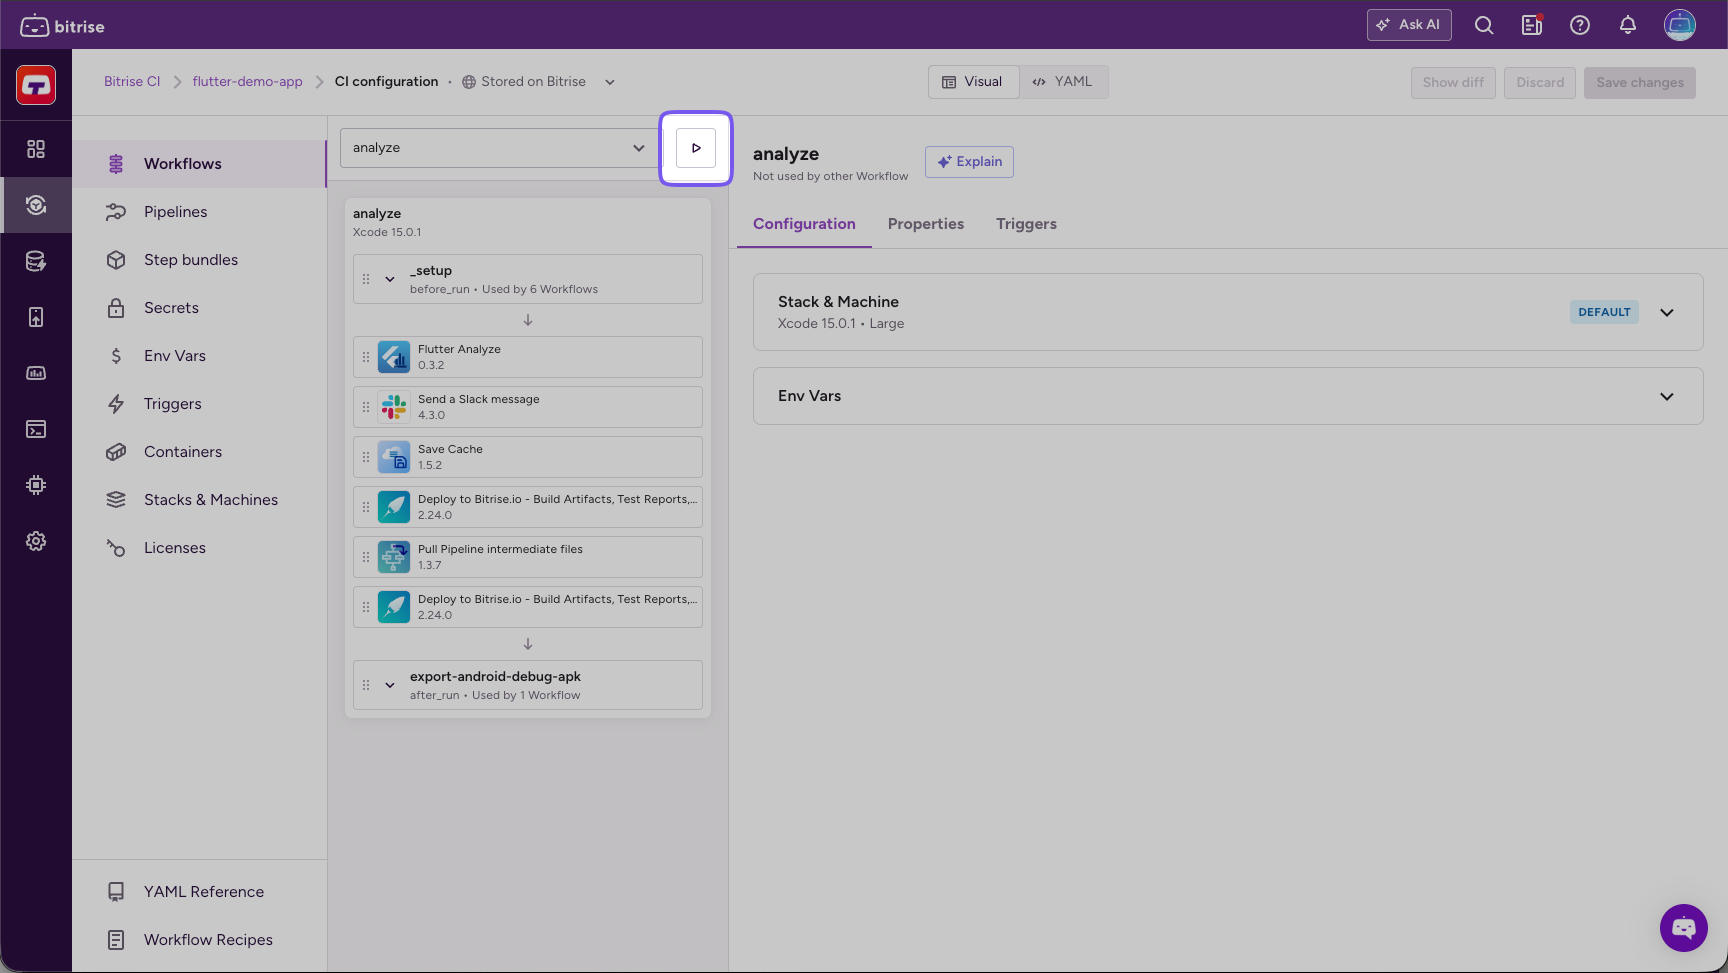Click the Save changes button
Screen dimensions: 1728x973
pyautogui.click(x=1640, y=83)
